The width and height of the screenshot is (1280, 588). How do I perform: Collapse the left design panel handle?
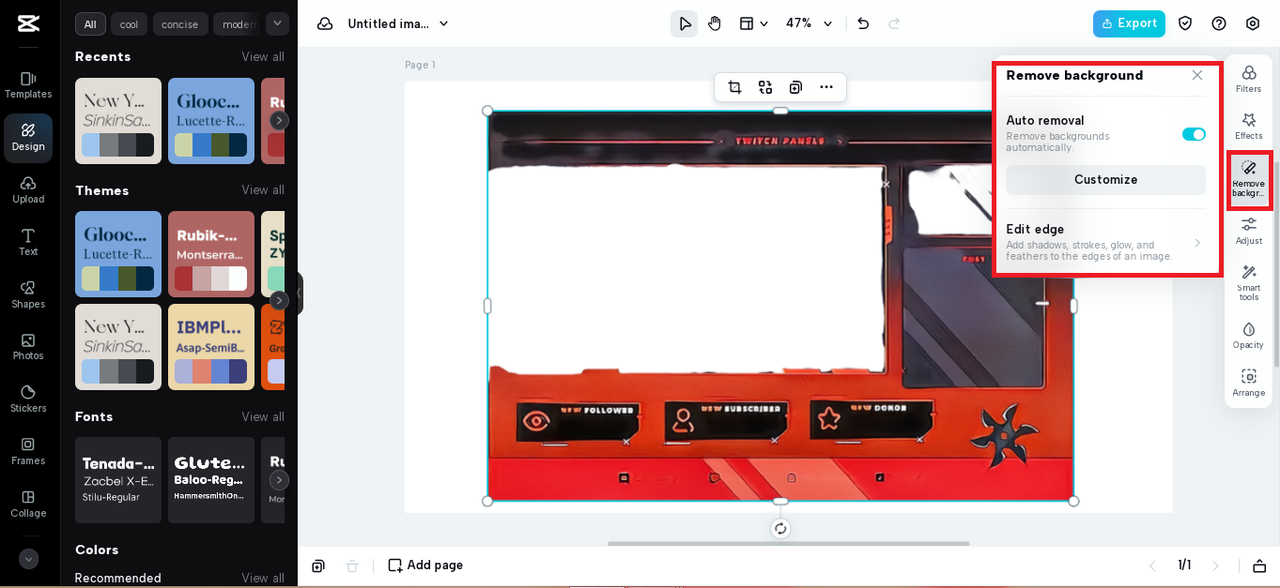[x=298, y=294]
